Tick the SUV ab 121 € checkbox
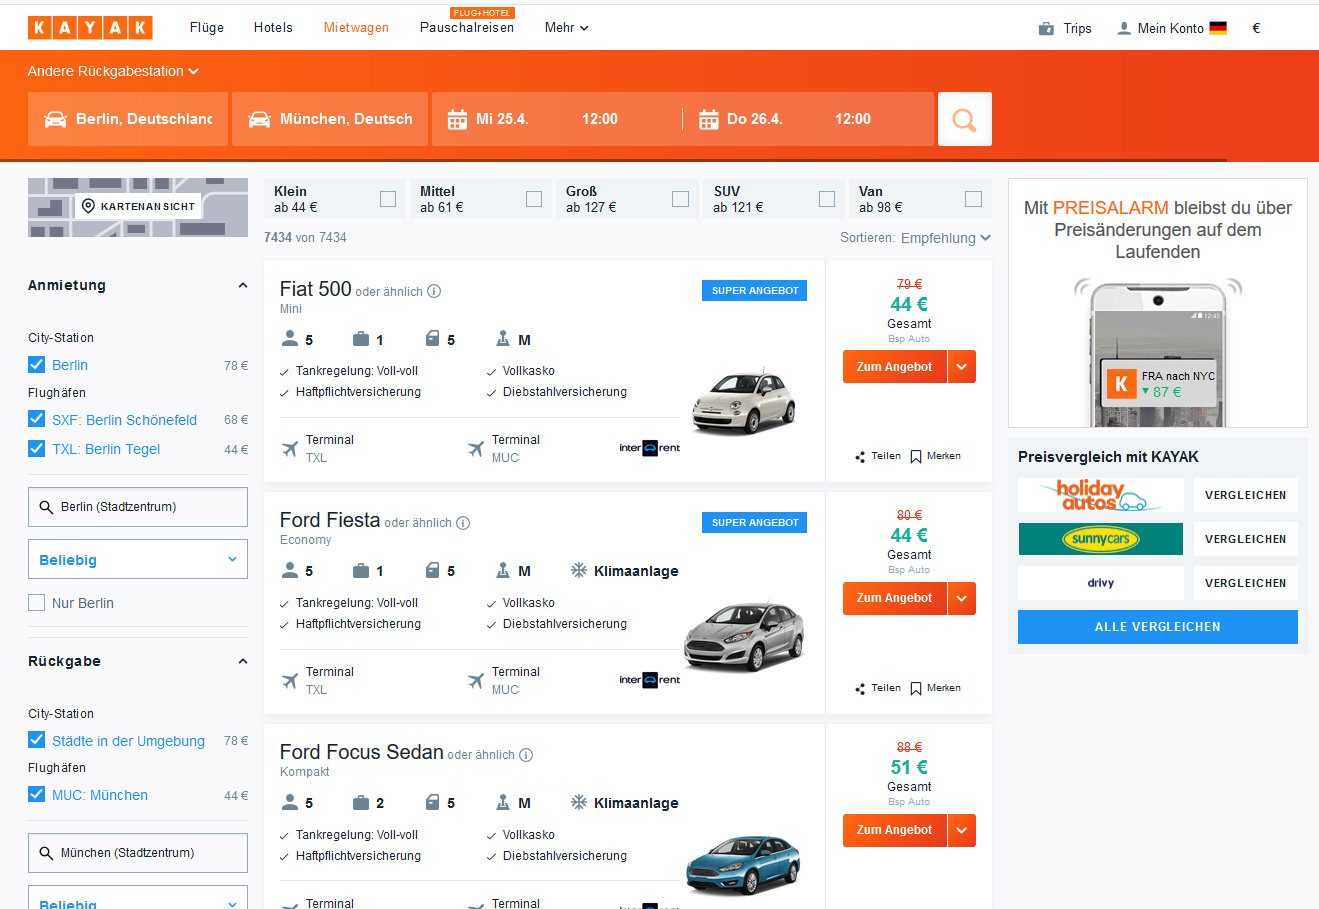The height and width of the screenshot is (909, 1319). pos(827,199)
